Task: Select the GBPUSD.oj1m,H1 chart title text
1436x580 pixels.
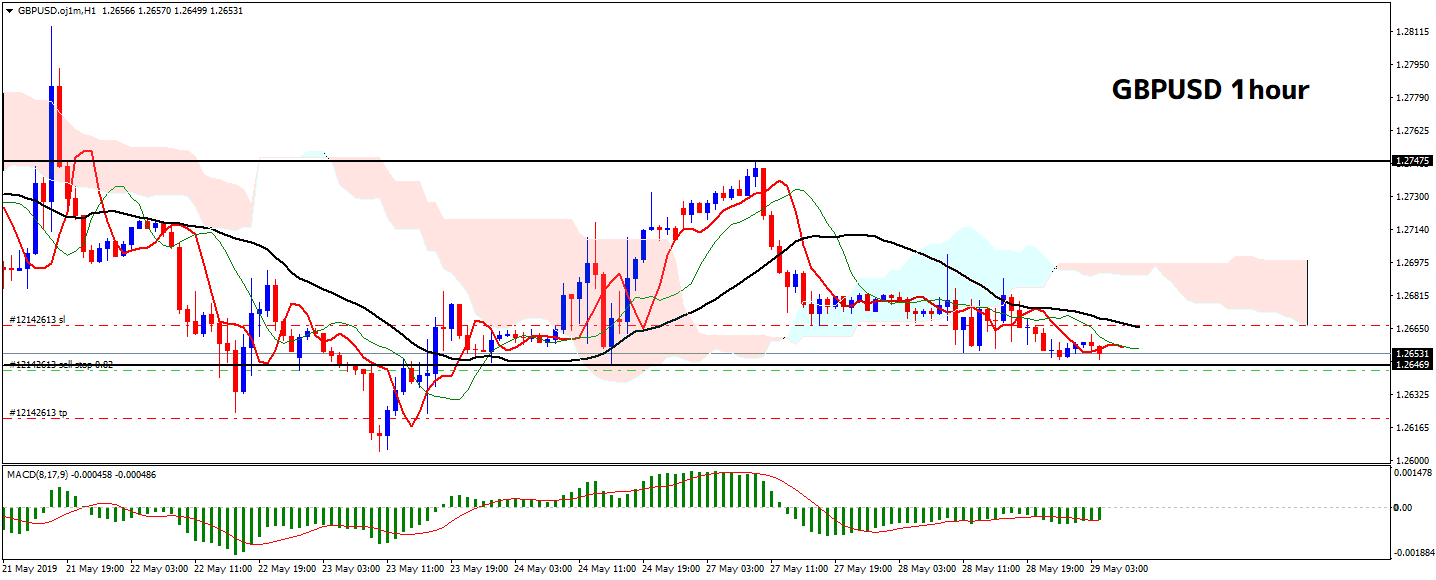Action: click(56, 10)
